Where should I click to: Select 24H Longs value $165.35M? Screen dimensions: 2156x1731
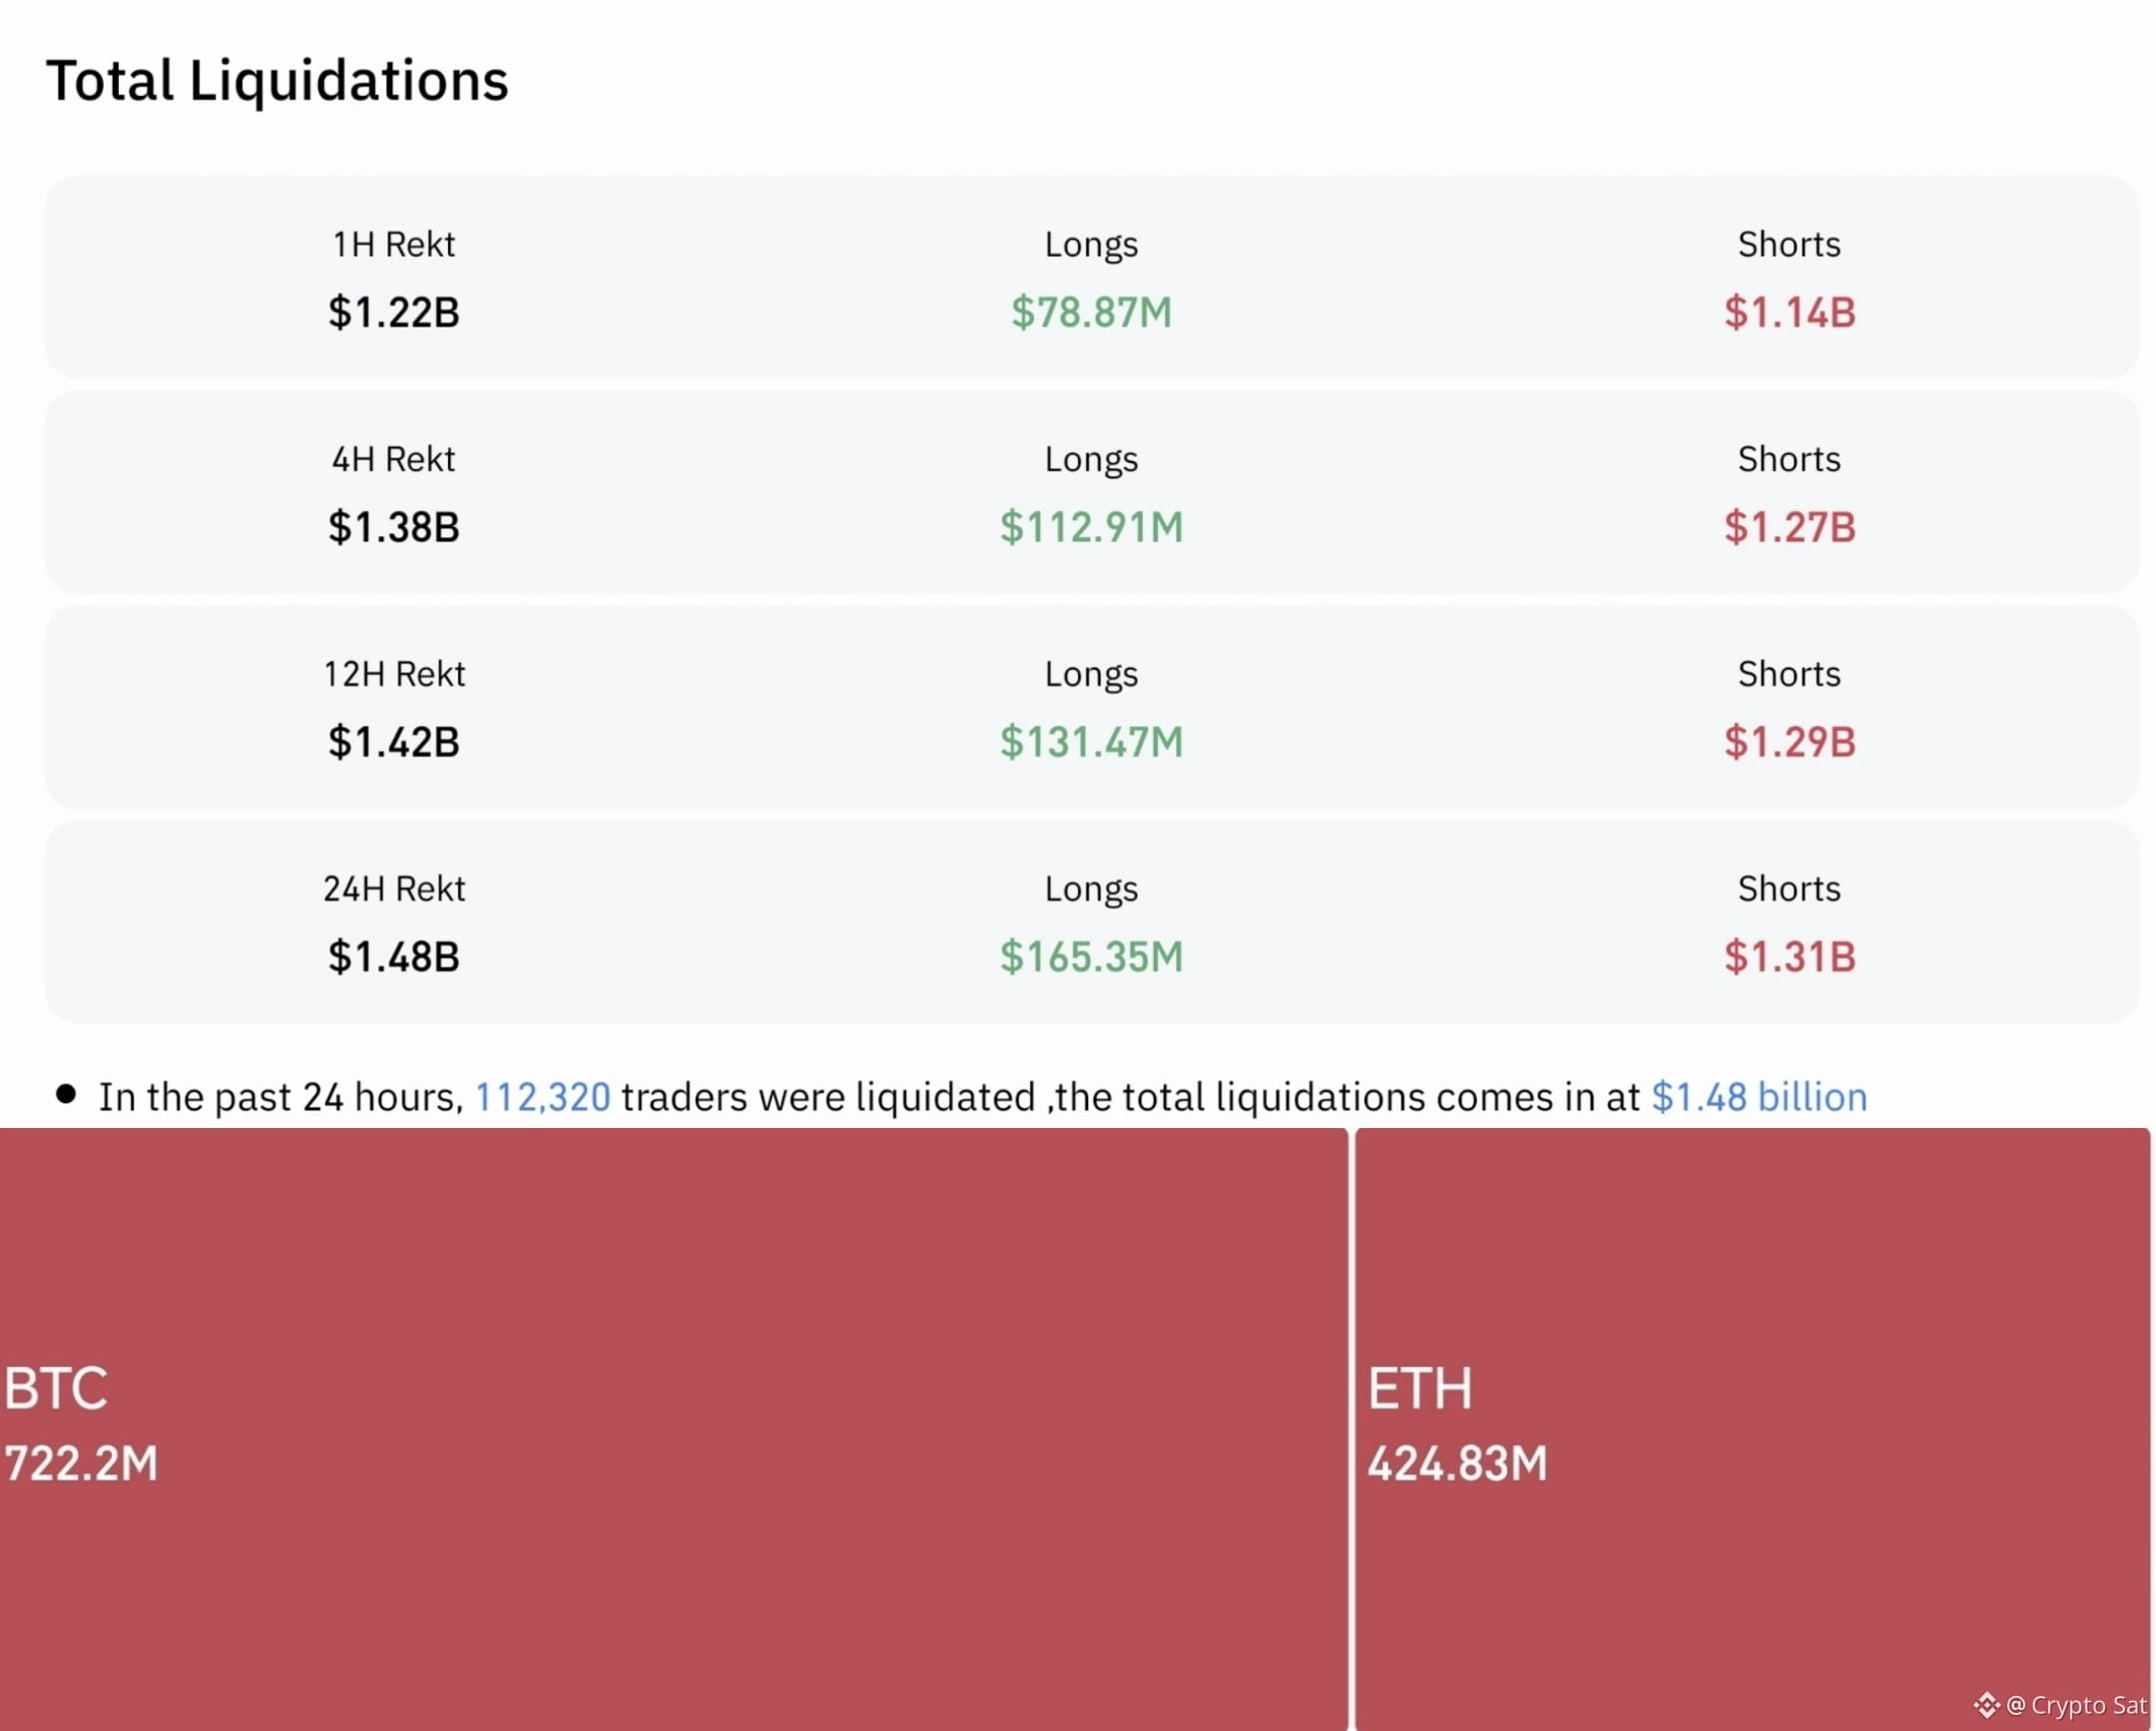pos(1091,957)
